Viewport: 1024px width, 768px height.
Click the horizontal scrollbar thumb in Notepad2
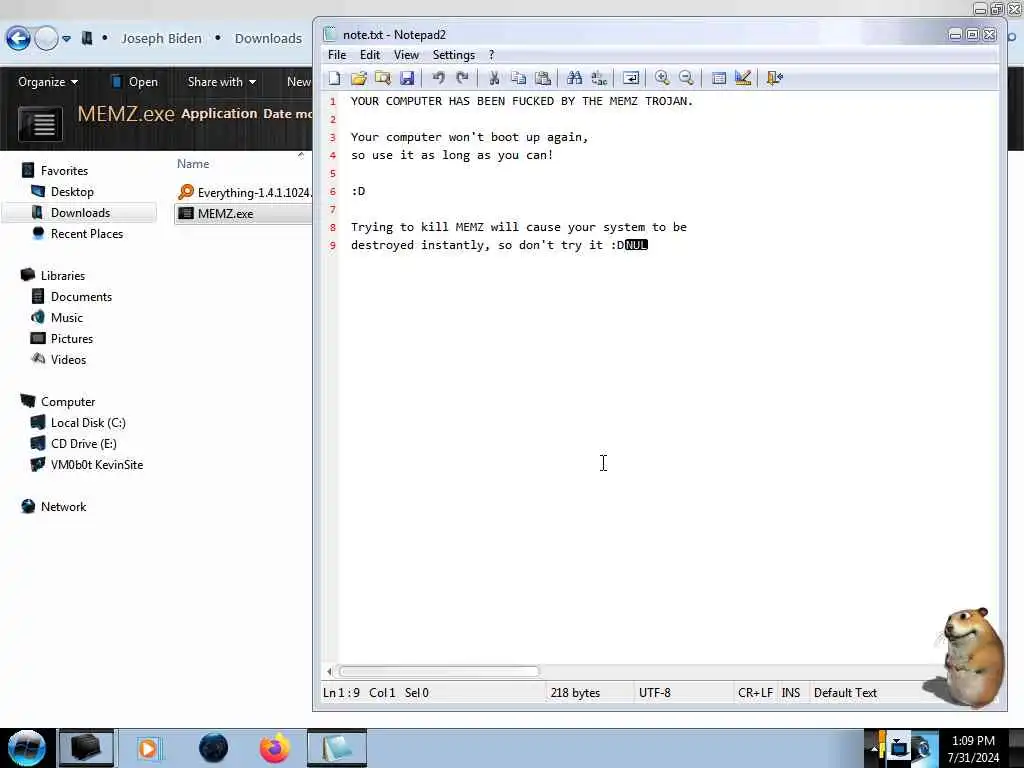click(440, 671)
